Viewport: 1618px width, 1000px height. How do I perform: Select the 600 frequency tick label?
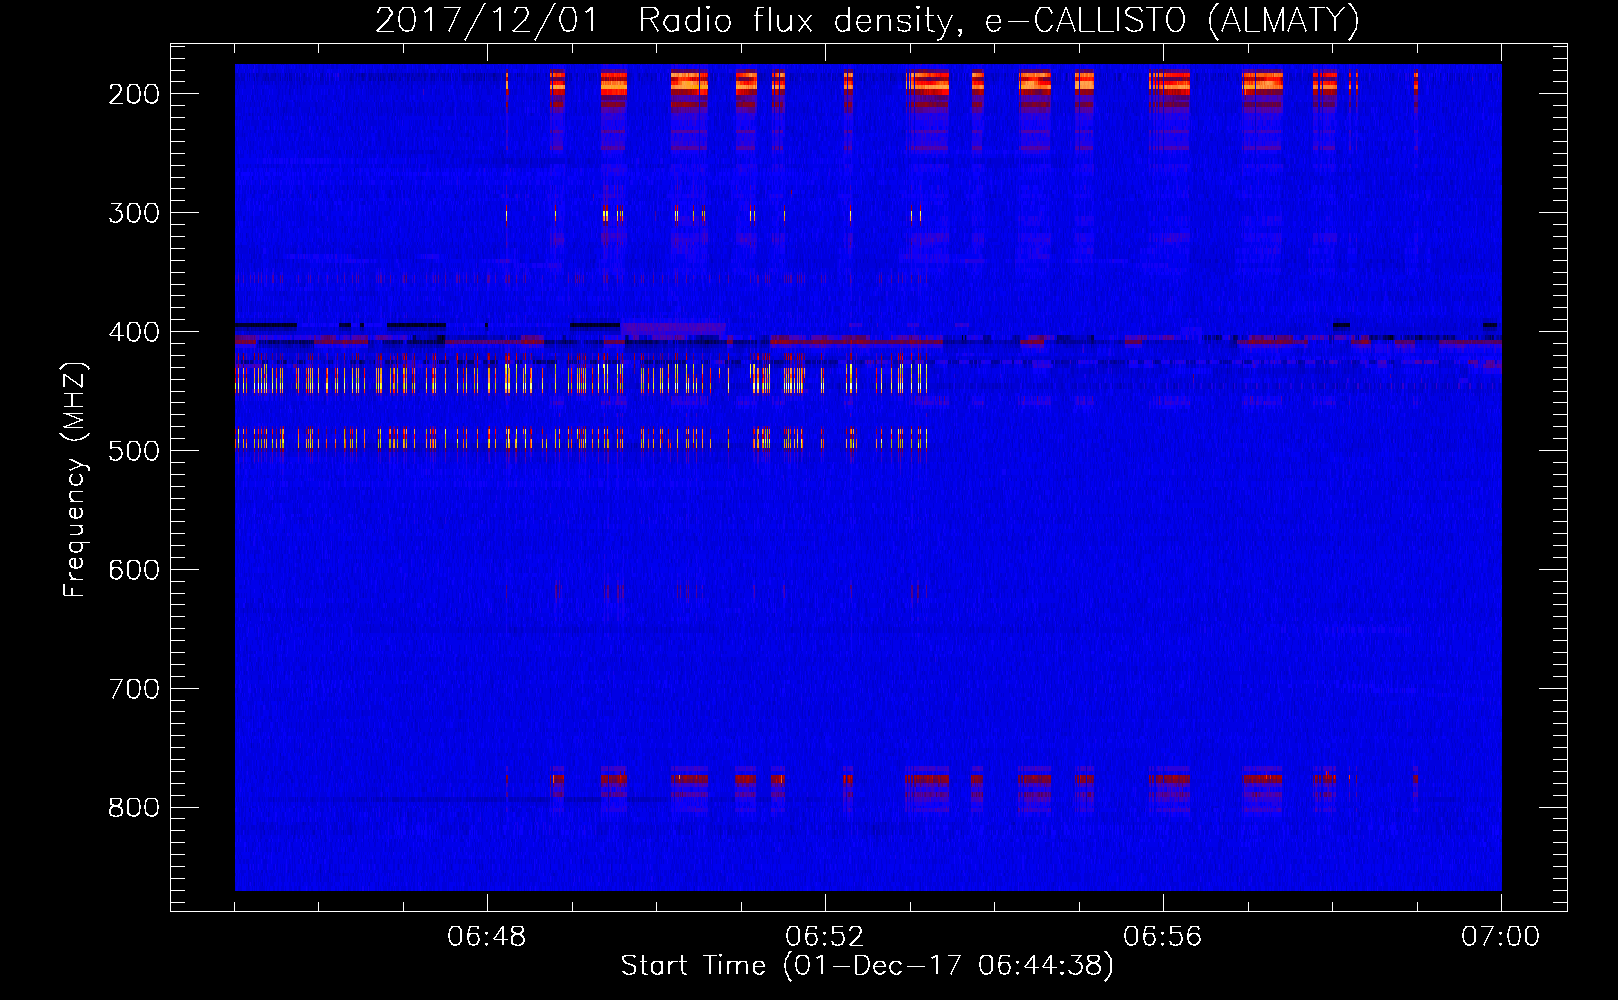[134, 570]
